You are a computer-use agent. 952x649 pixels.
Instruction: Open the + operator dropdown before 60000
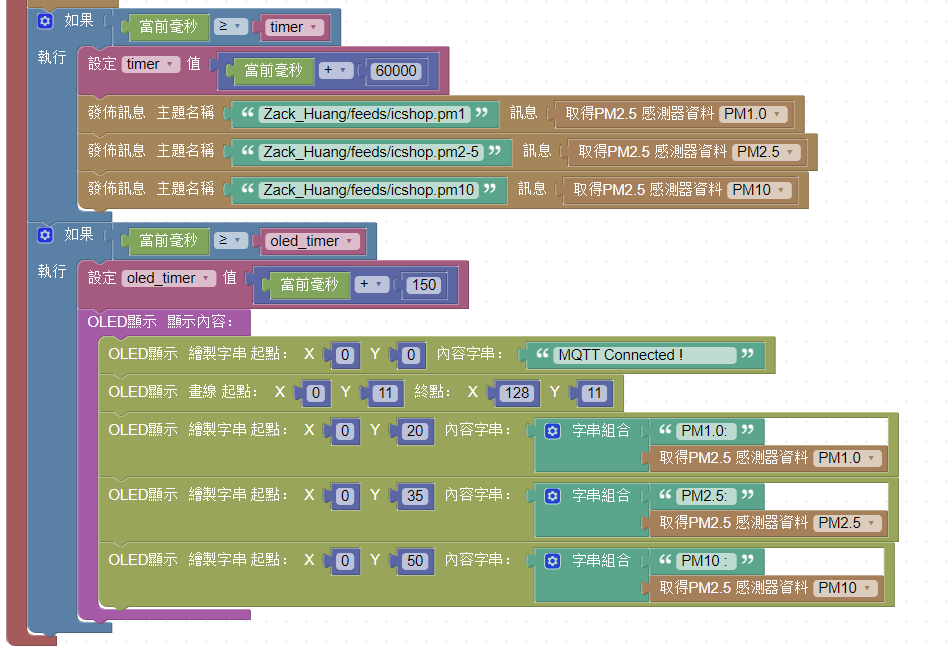point(335,70)
